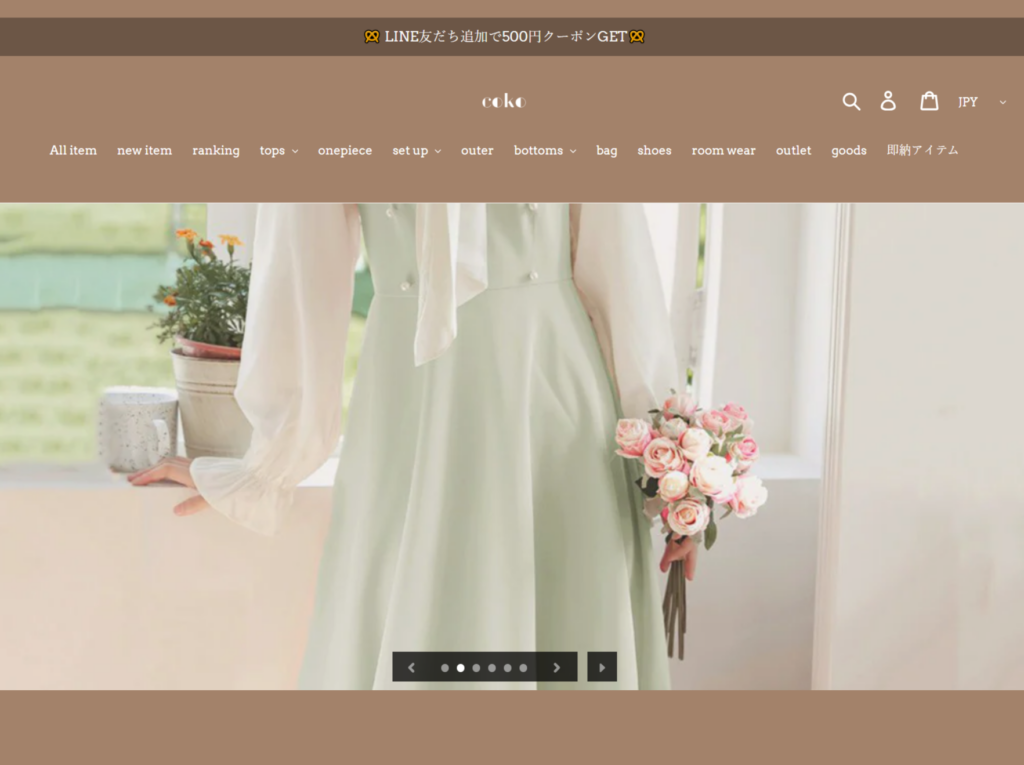Go to the previous slide arrow
Viewport: 1024px width, 765px height.
[x=411, y=667]
